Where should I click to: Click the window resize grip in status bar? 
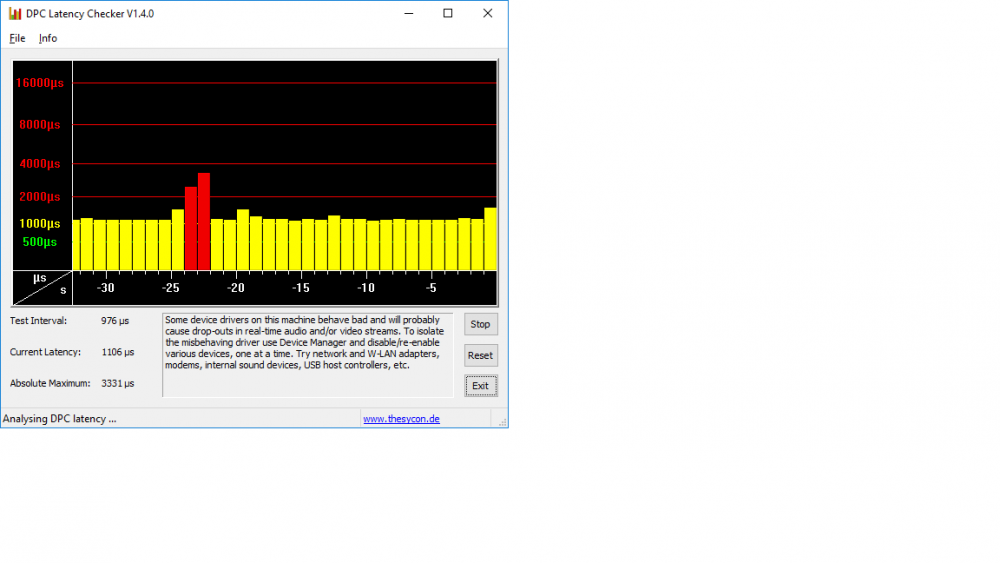click(x=502, y=421)
